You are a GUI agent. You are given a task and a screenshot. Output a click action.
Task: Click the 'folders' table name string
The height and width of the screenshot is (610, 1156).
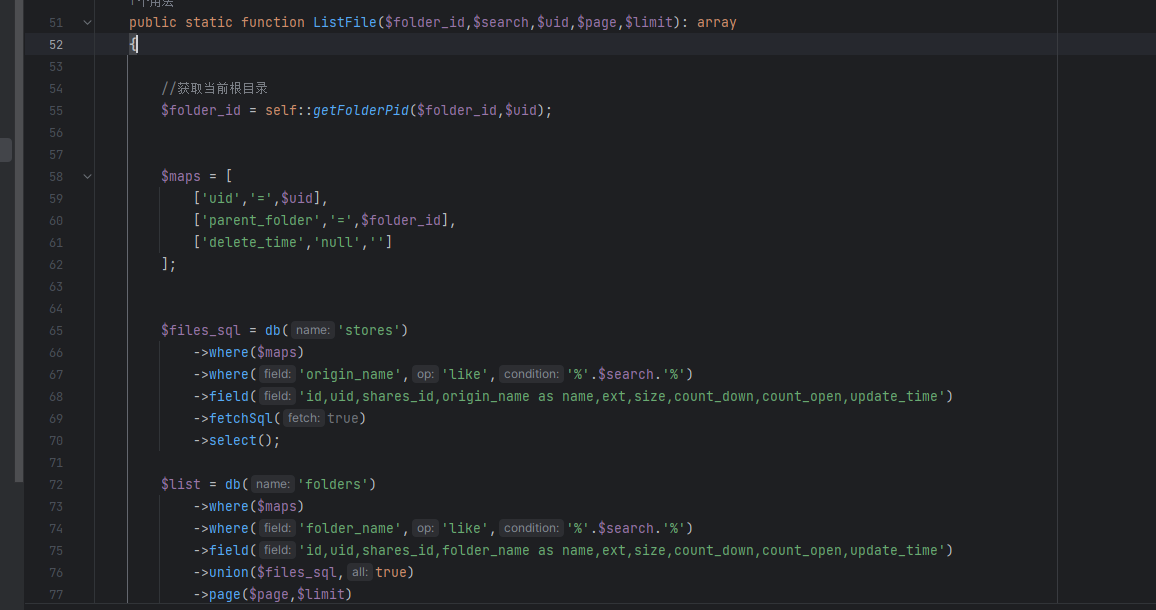point(333,484)
